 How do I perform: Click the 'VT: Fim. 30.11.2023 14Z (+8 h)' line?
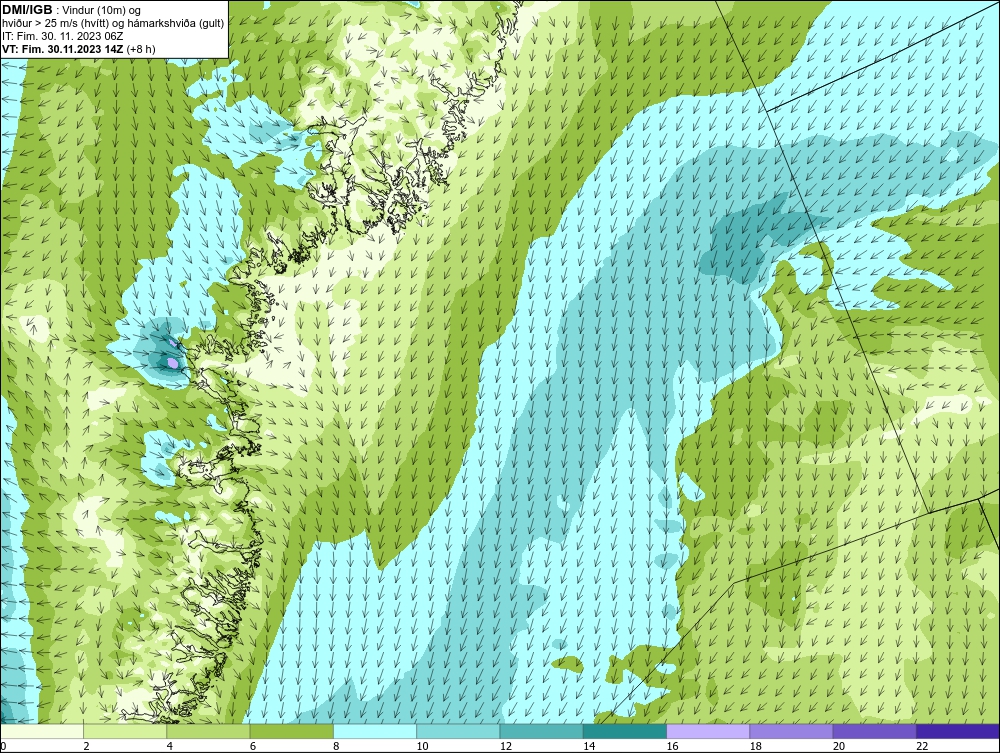coord(78,48)
